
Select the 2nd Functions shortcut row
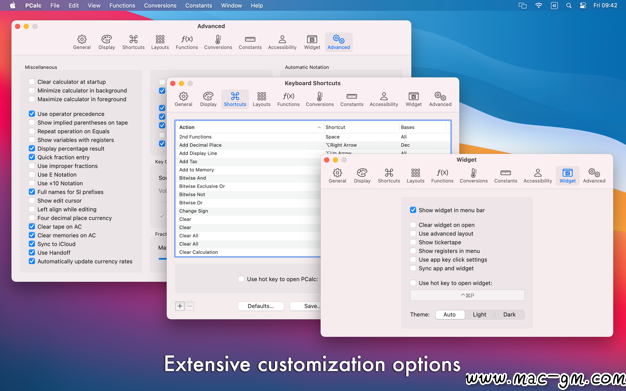313,137
